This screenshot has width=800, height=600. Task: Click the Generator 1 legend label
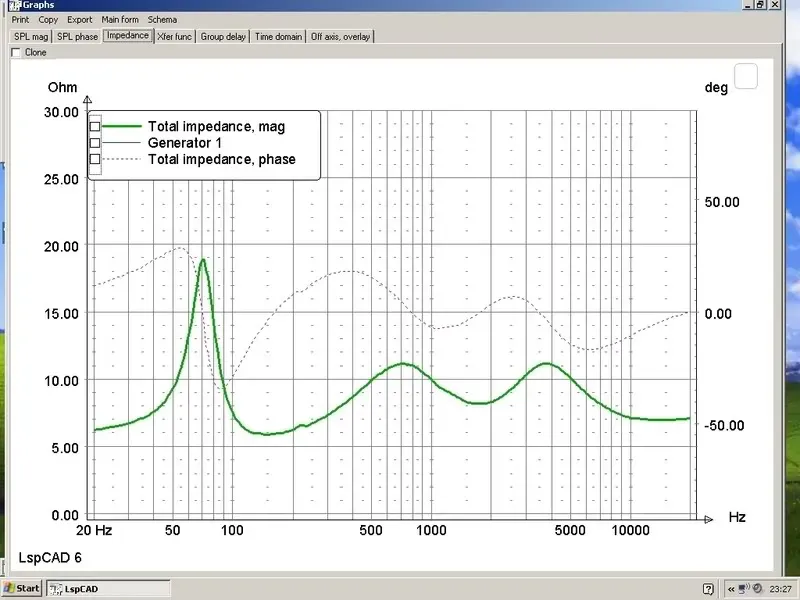pyautogui.click(x=185, y=143)
